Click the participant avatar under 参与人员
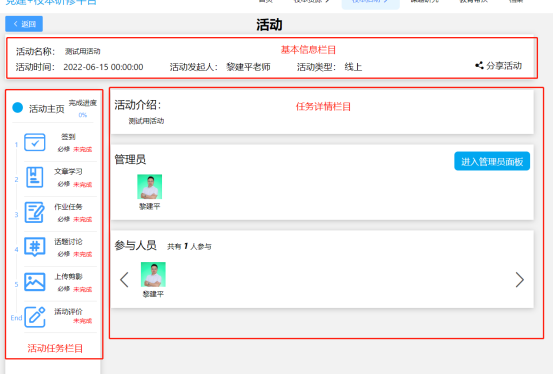The height and width of the screenshot is (374, 553). point(153,274)
